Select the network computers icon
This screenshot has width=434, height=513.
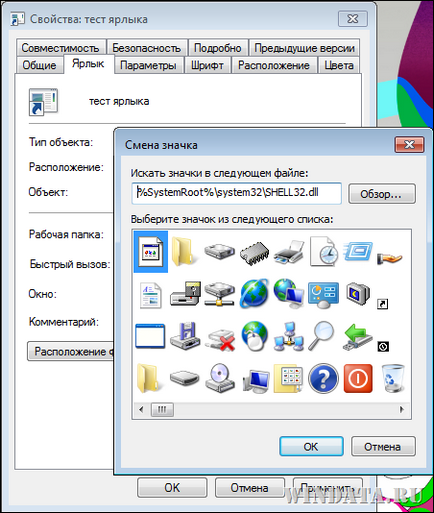(x=289, y=337)
